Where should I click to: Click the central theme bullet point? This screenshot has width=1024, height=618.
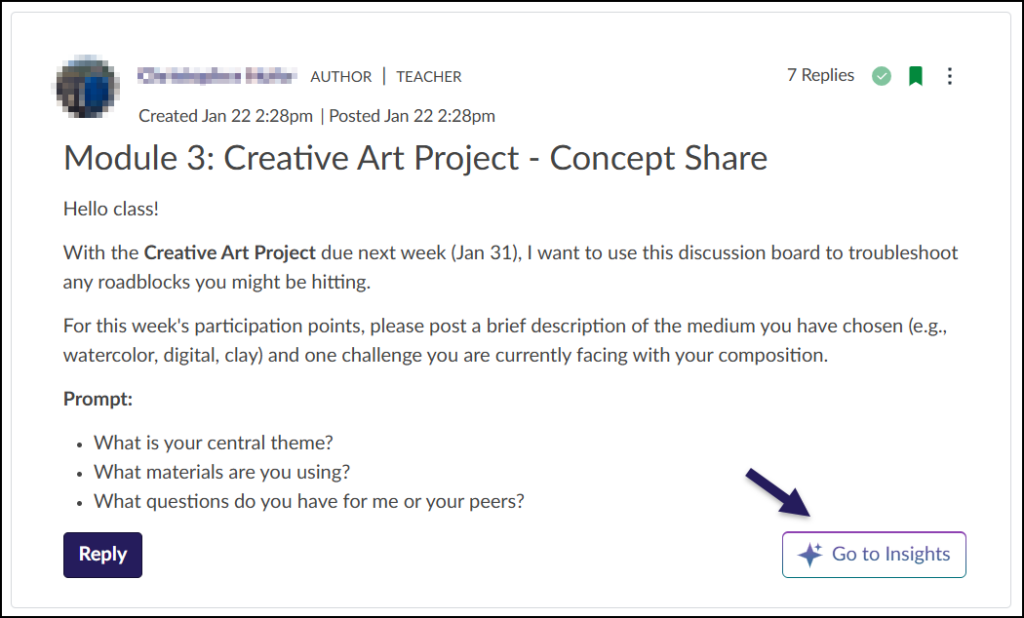pyautogui.click(x=213, y=442)
